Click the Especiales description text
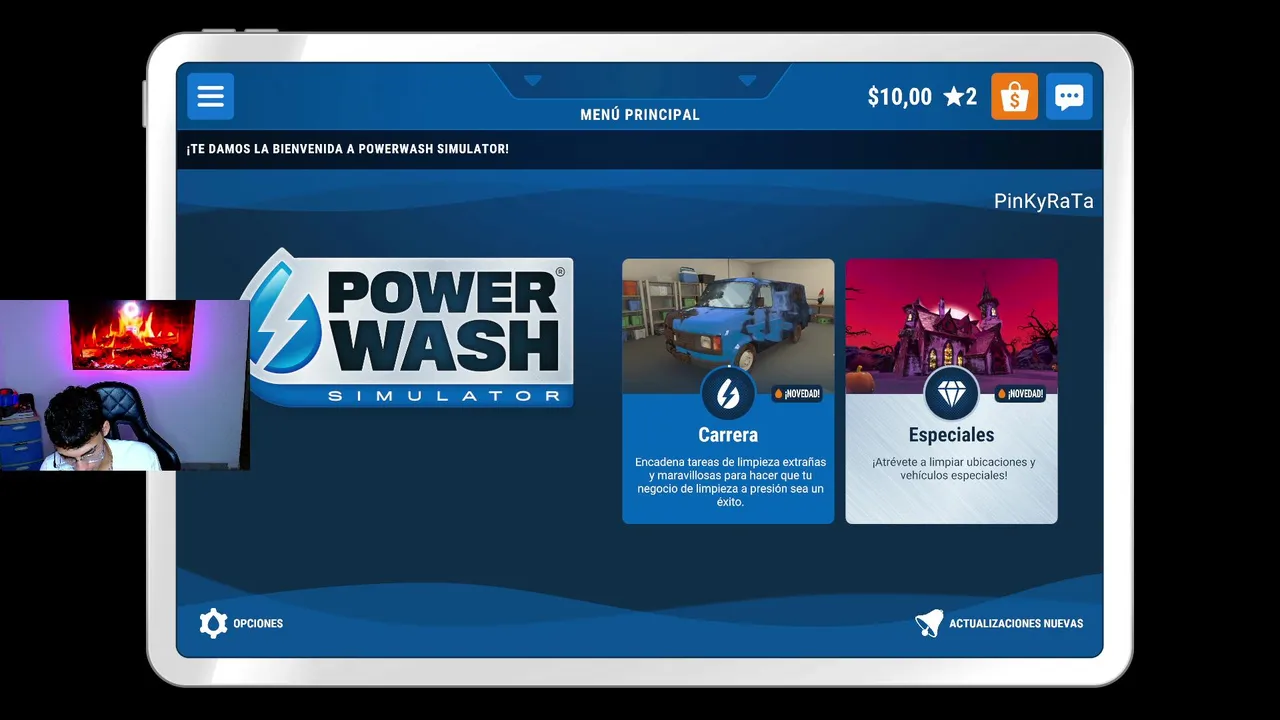 click(x=953, y=469)
